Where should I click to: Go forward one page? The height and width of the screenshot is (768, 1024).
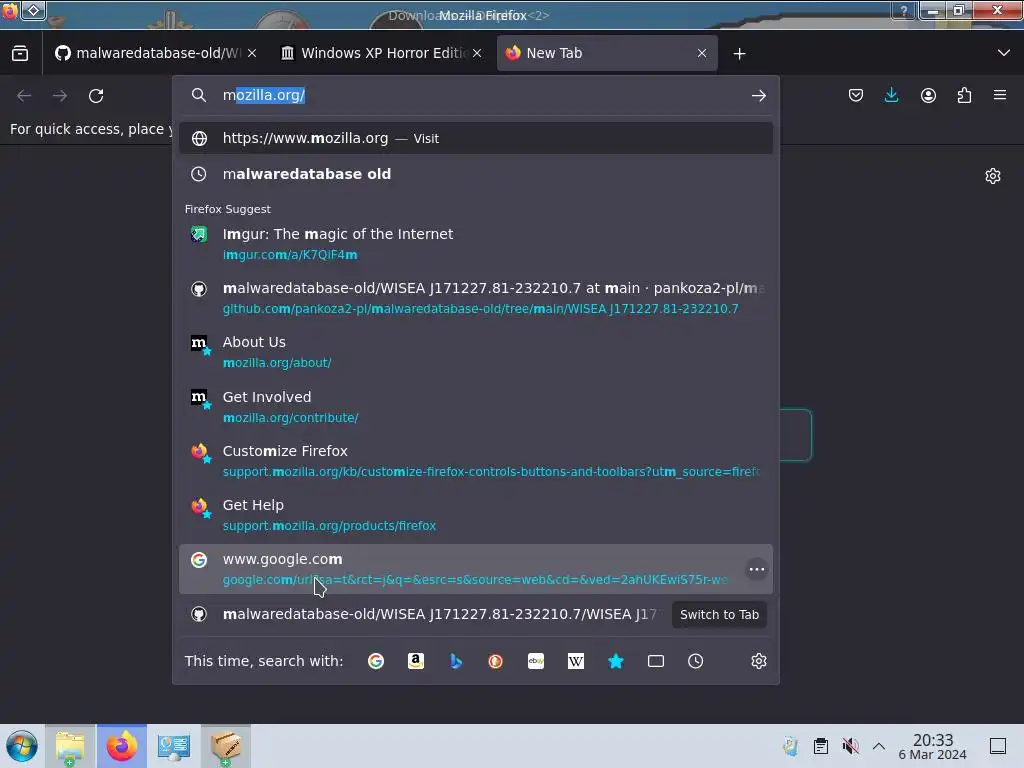pos(60,95)
